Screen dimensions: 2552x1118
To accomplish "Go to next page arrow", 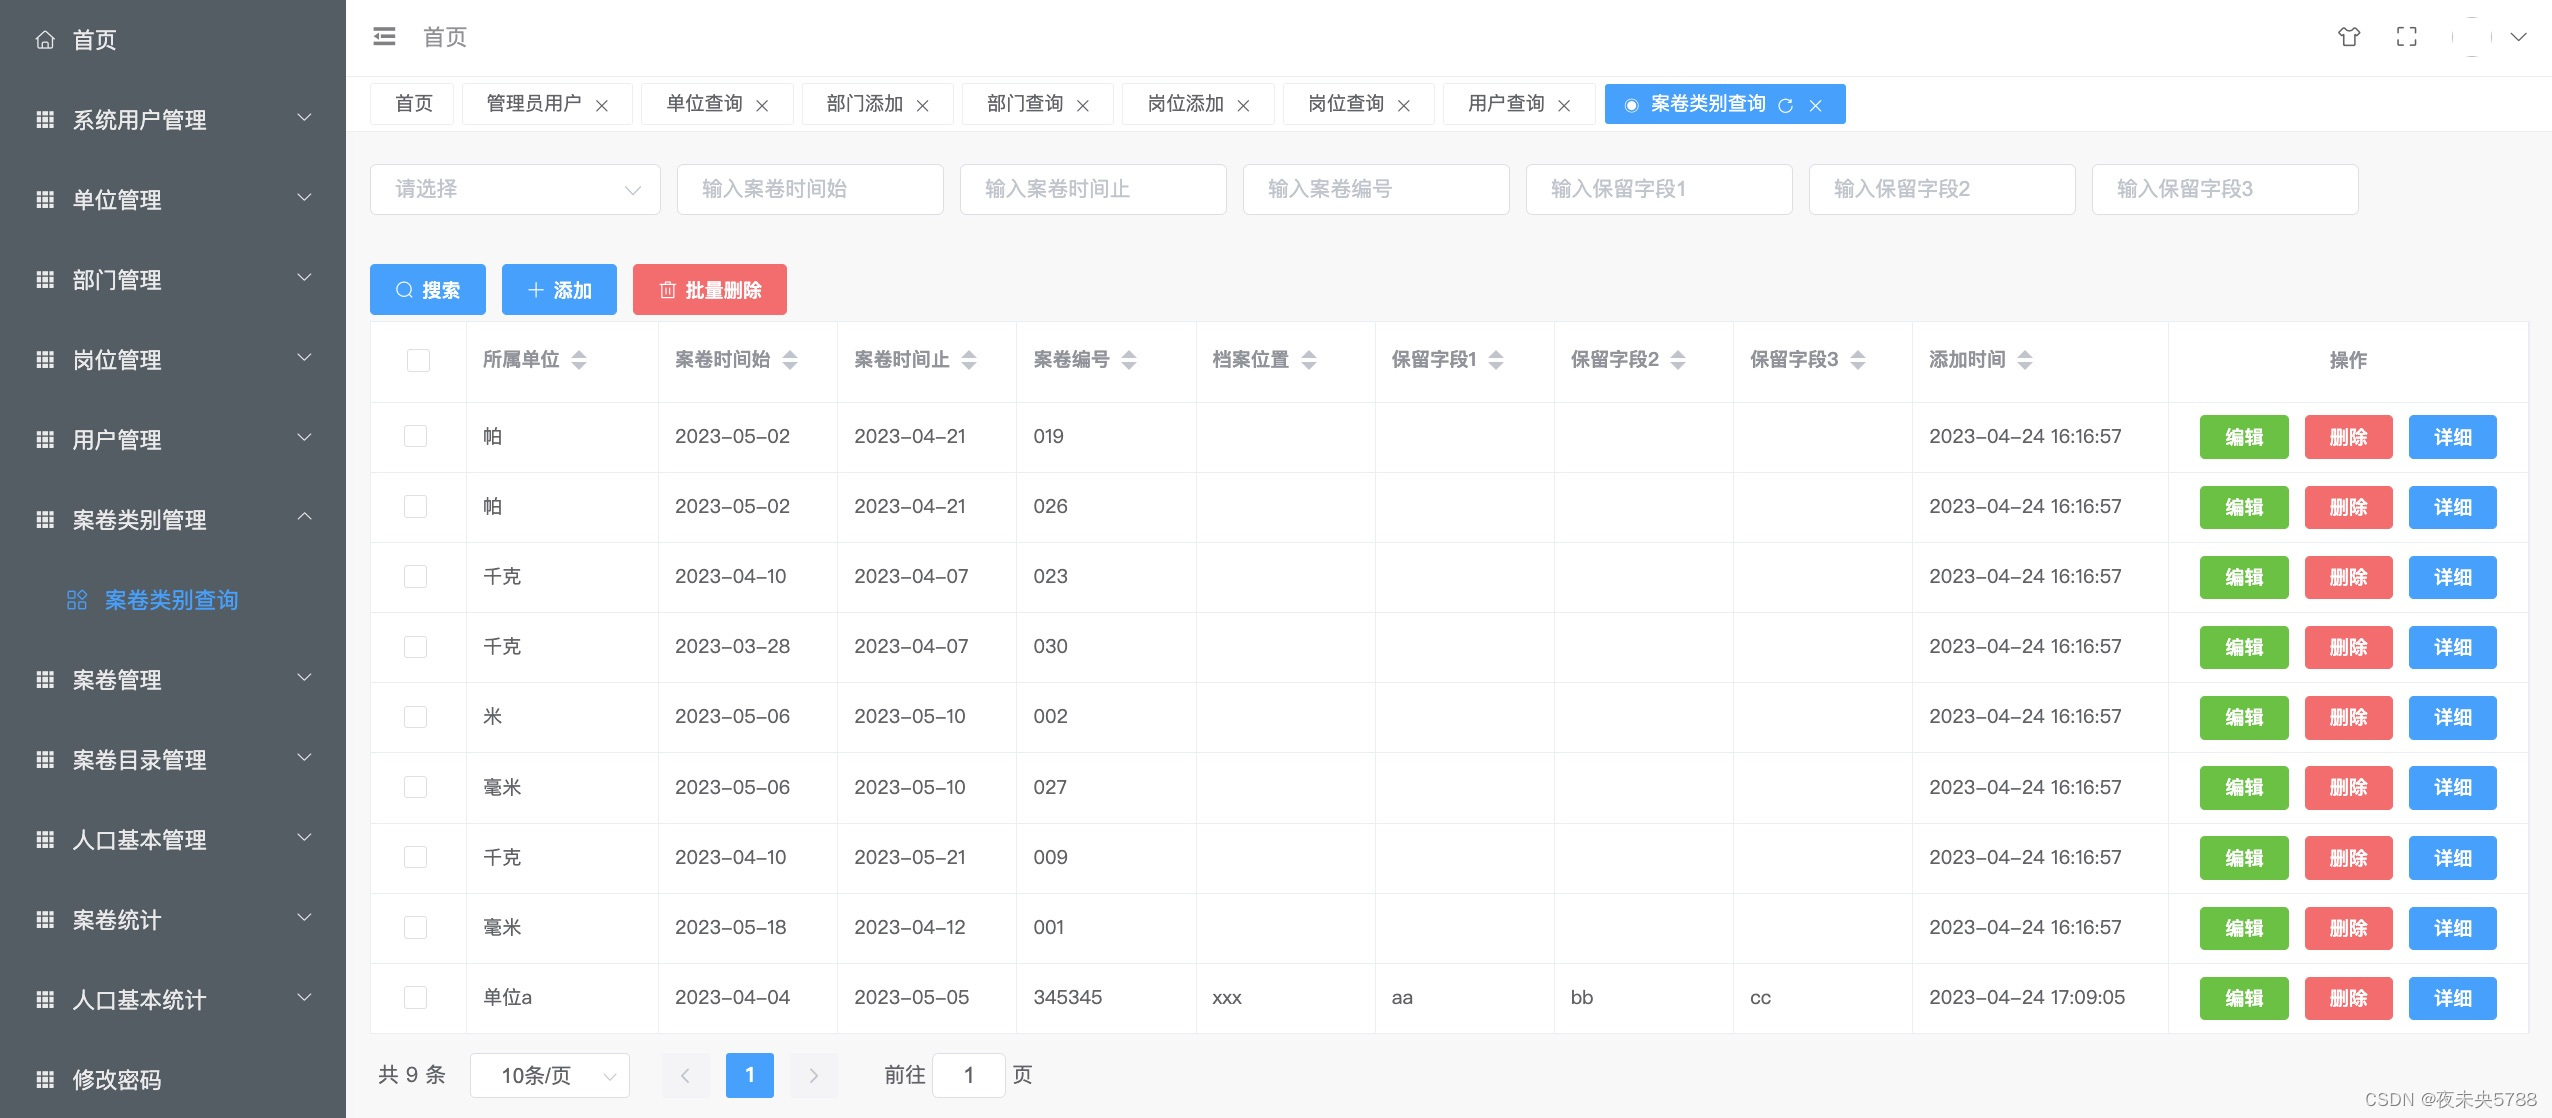I will coord(813,1076).
